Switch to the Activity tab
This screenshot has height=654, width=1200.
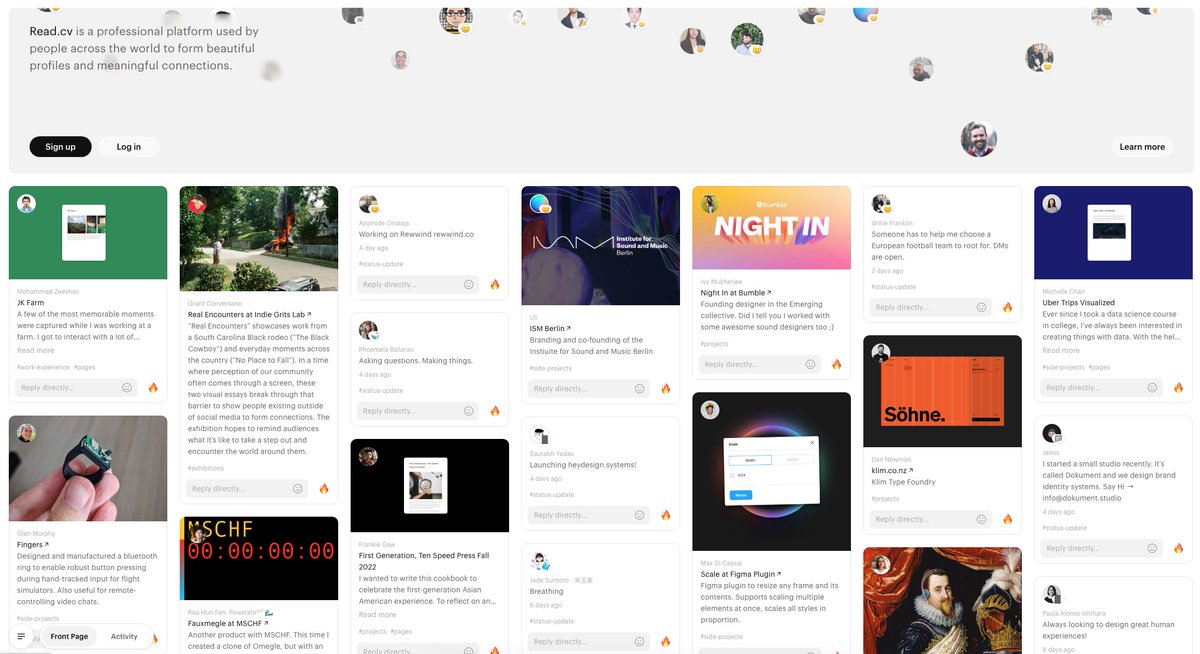pos(124,636)
